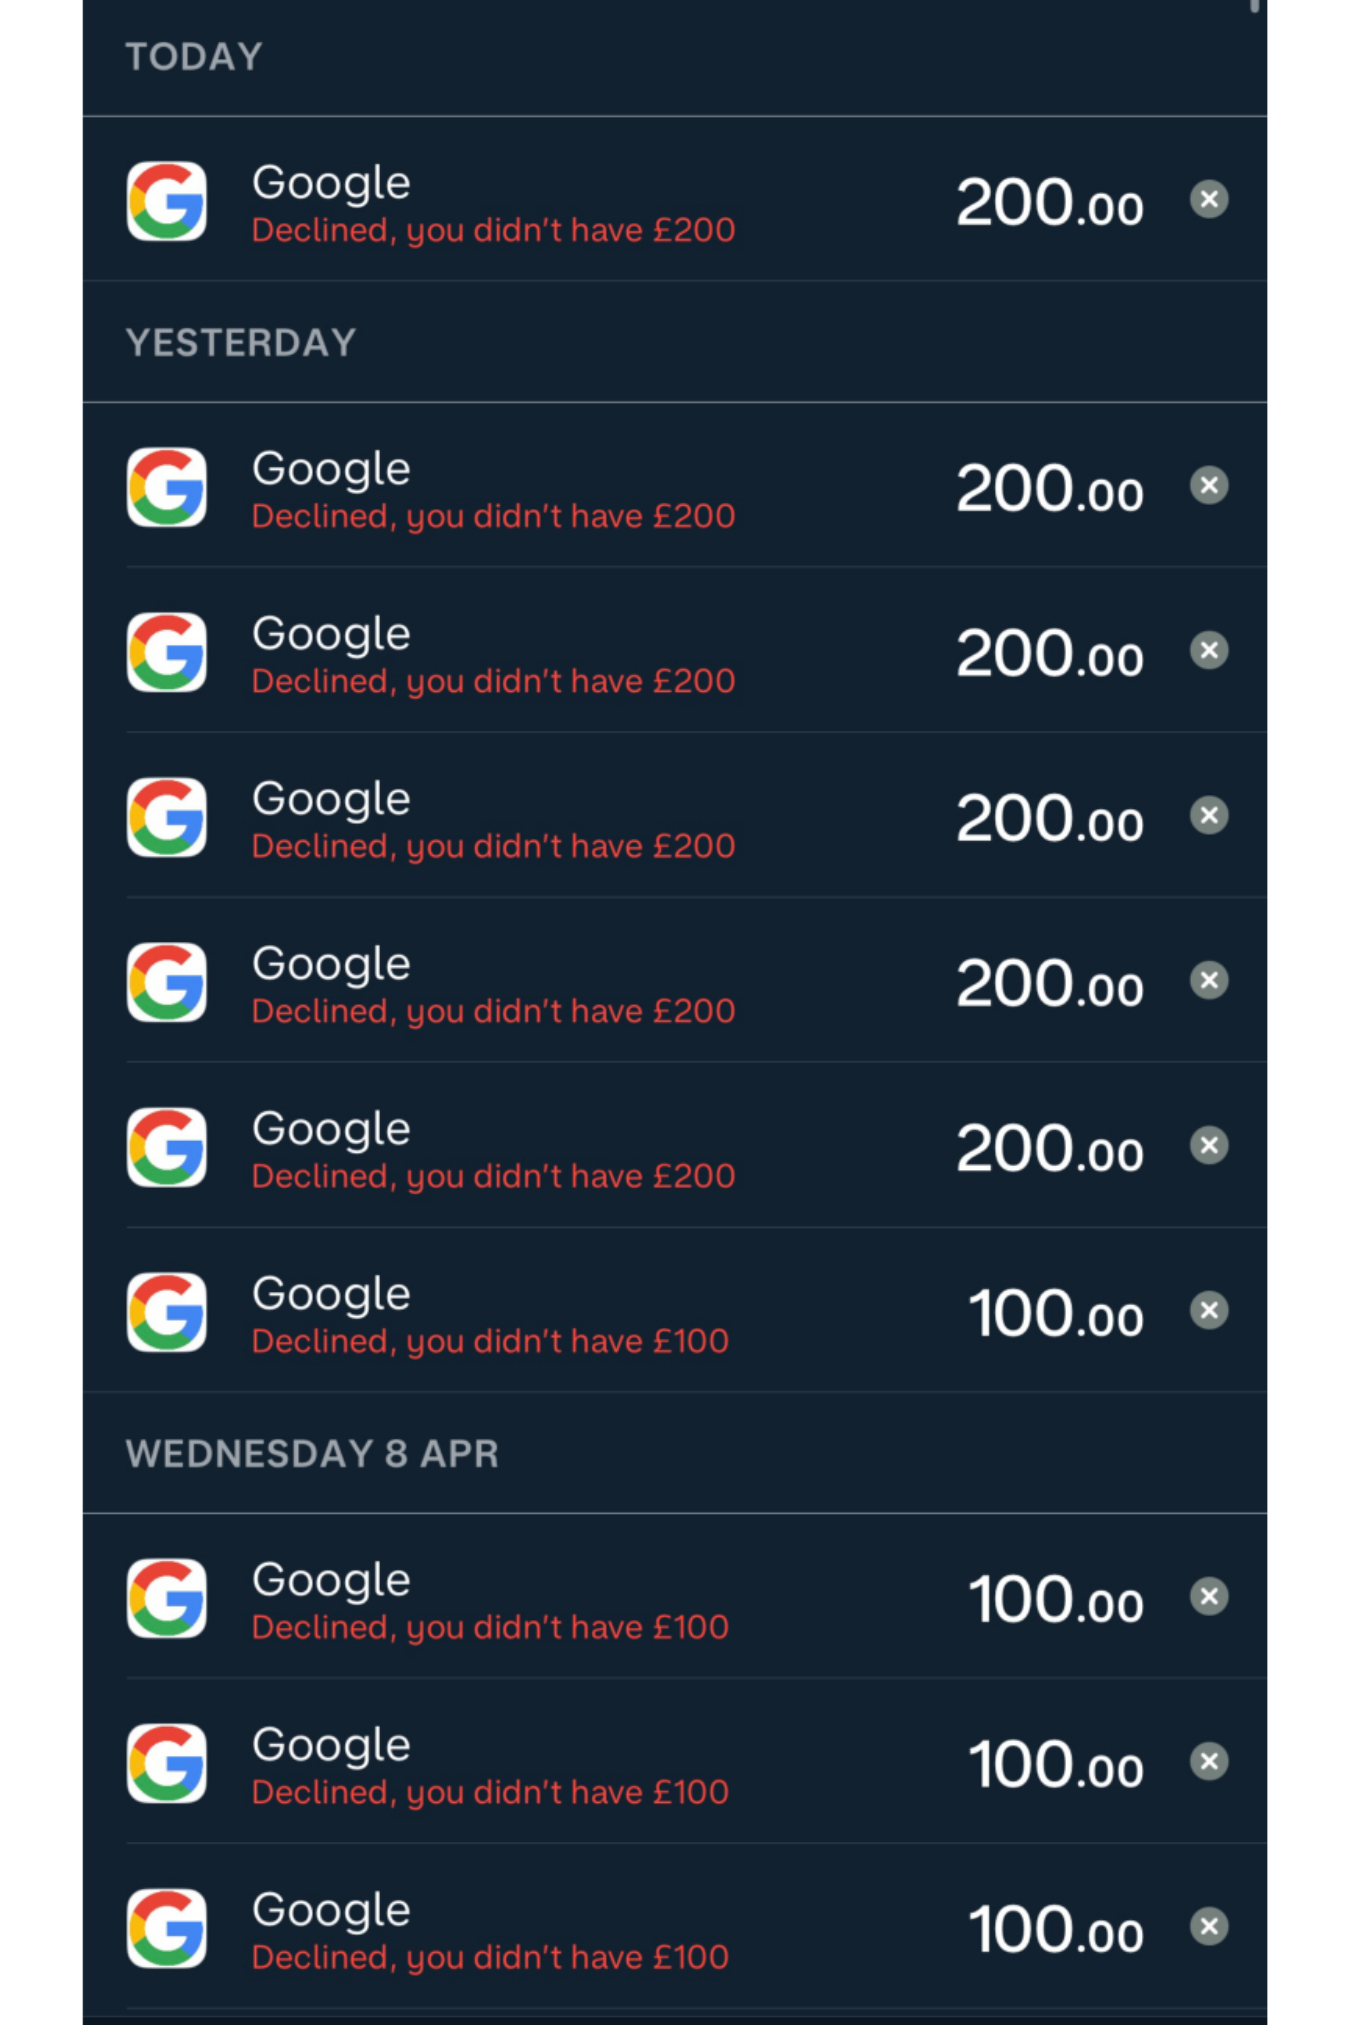Open the first Google transaction under Yesterday
Image resolution: width=1350 pixels, height=2025 pixels.
point(675,485)
